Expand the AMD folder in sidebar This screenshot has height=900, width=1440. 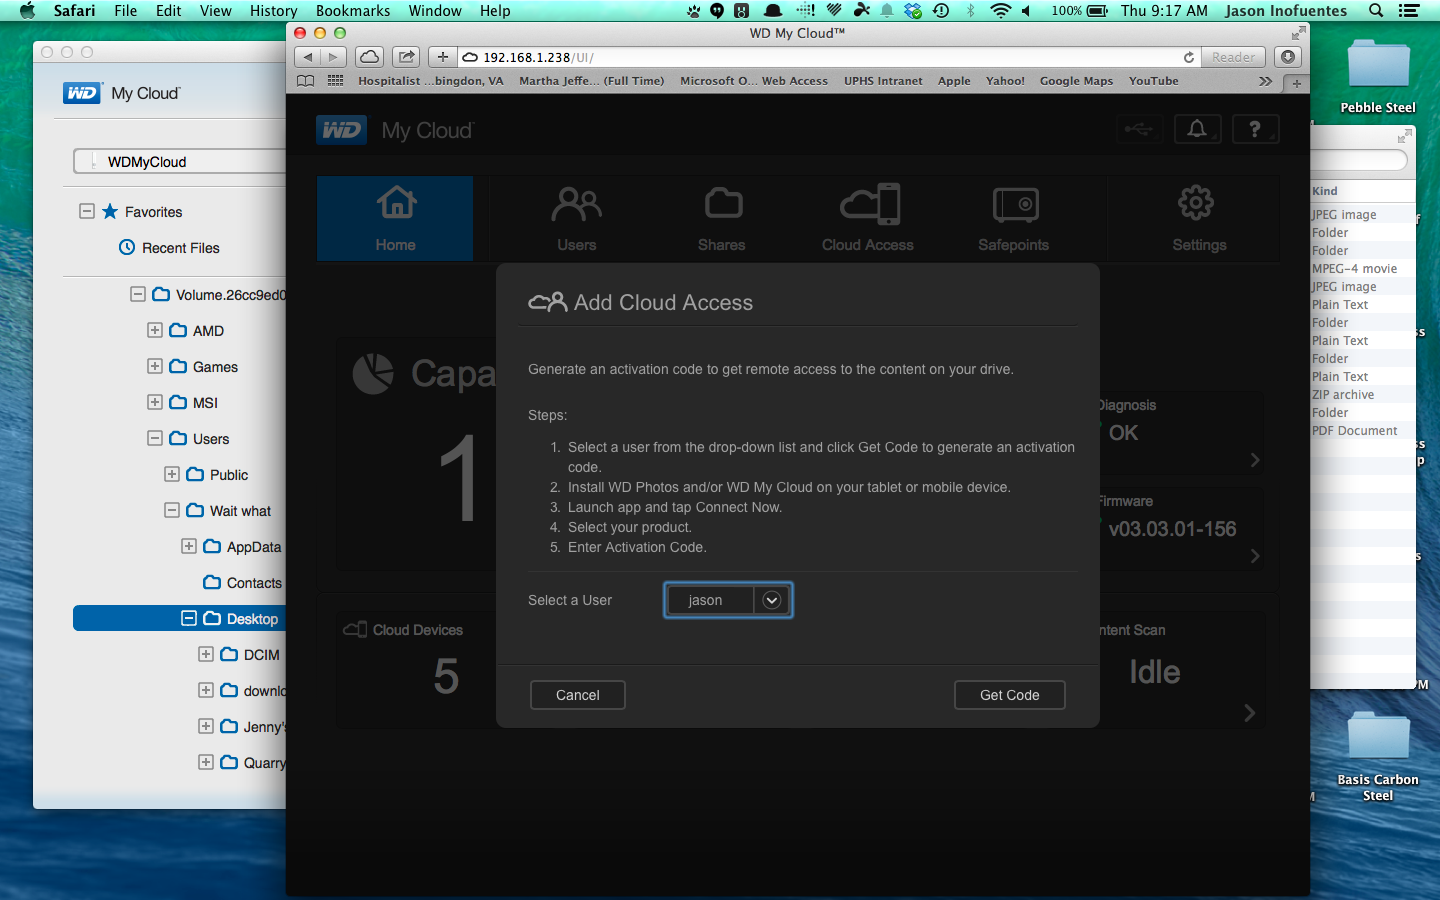click(155, 330)
